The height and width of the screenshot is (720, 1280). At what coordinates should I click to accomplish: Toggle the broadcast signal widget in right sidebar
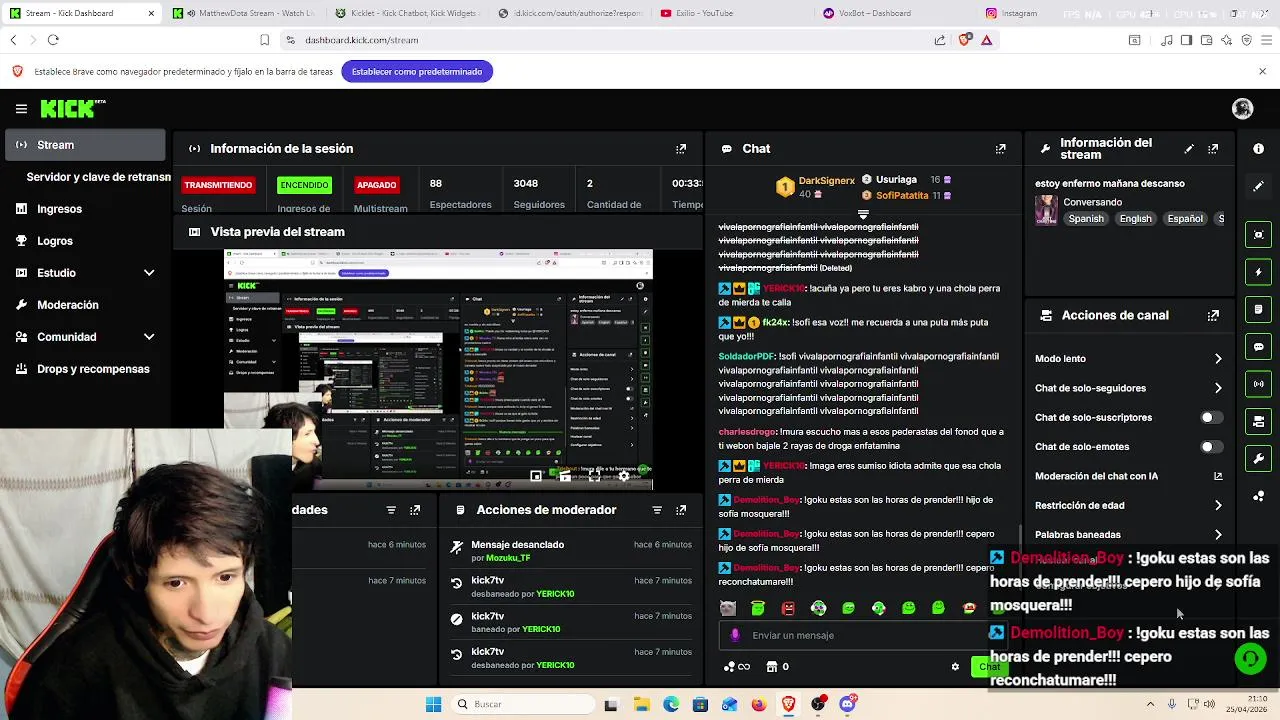[1259, 384]
